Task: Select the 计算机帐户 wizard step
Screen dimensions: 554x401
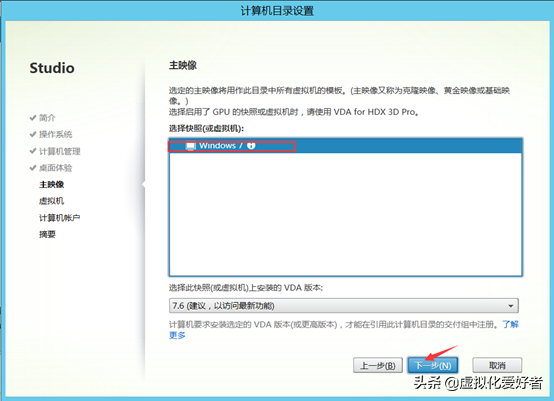Action: (60, 218)
